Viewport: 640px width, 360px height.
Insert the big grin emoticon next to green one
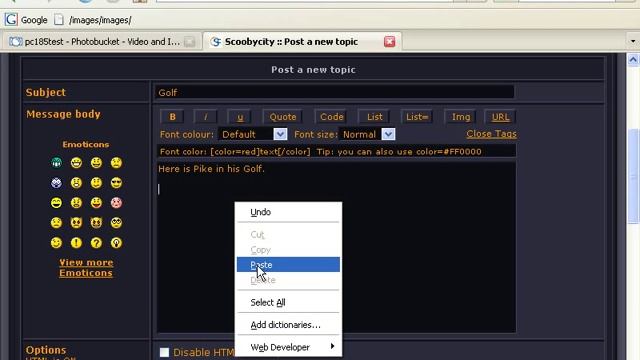[x=76, y=163]
